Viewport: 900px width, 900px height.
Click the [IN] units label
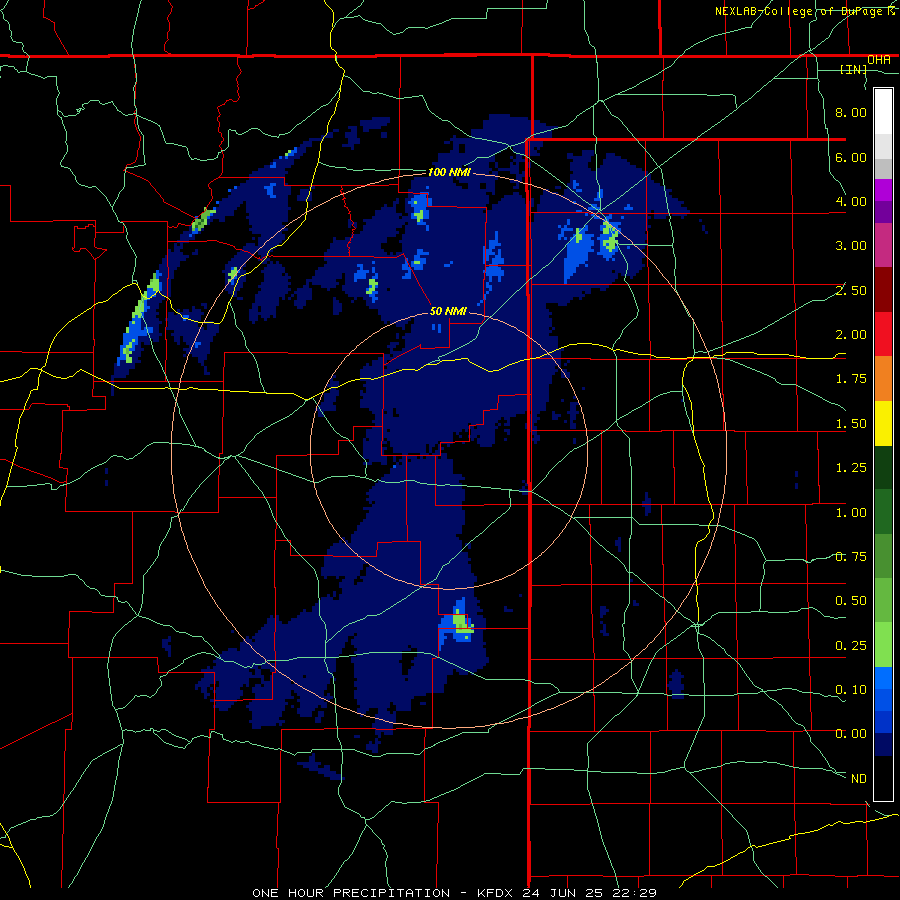tap(854, 69)
